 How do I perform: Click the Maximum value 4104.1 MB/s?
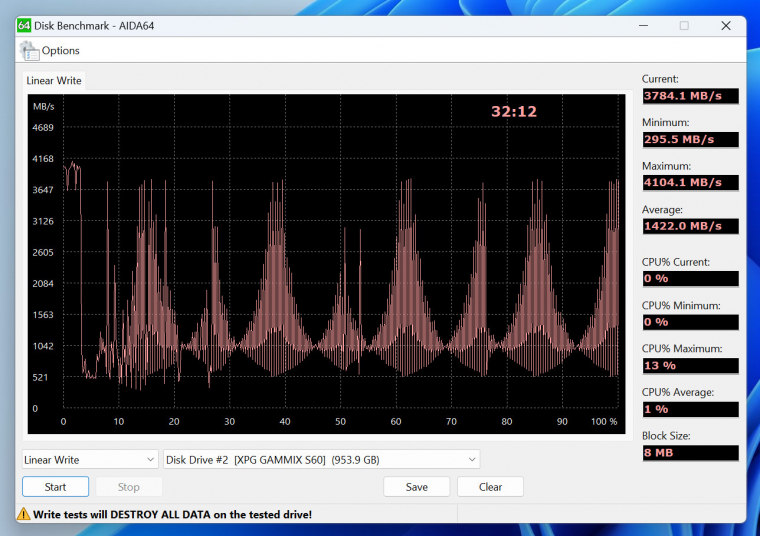(691, 183)
